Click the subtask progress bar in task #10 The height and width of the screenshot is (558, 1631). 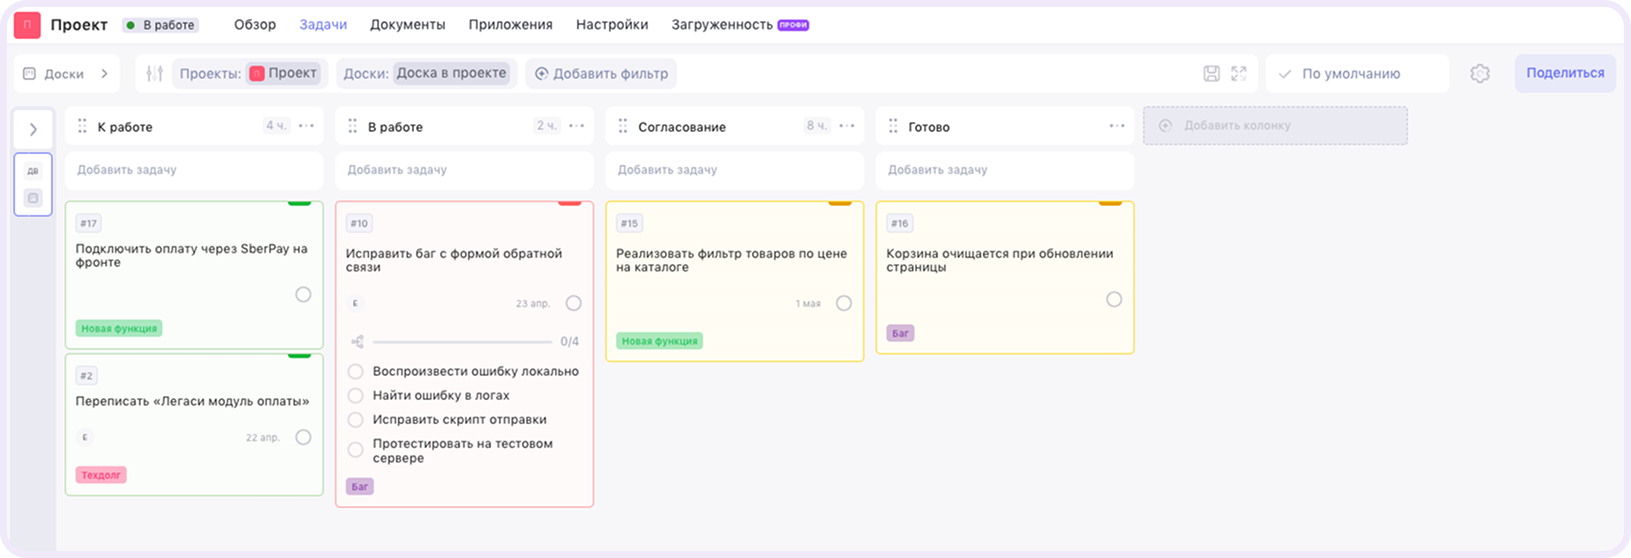(x=462, y=341)
